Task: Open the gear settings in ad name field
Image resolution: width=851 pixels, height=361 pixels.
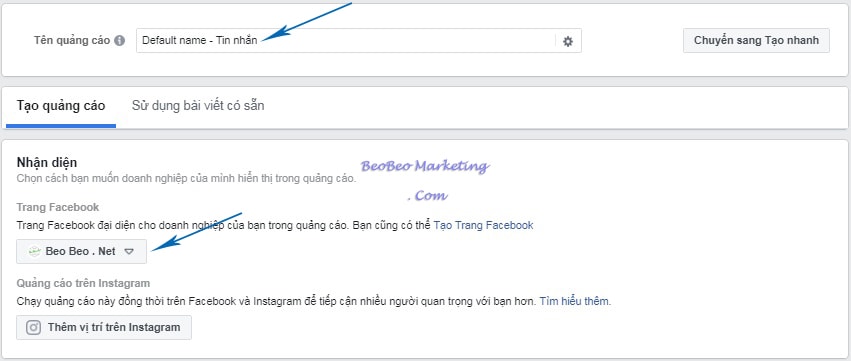Action: click(x=568, y=41)
